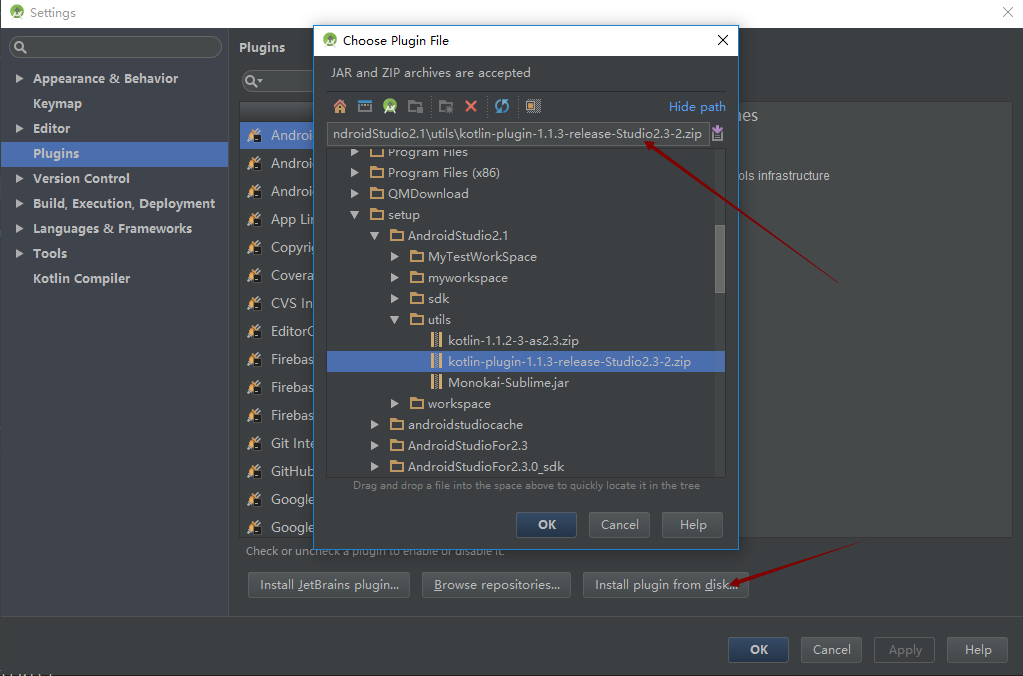
Task: Click Hide path link
Action: pyautogui.click(x=697, y=106)
